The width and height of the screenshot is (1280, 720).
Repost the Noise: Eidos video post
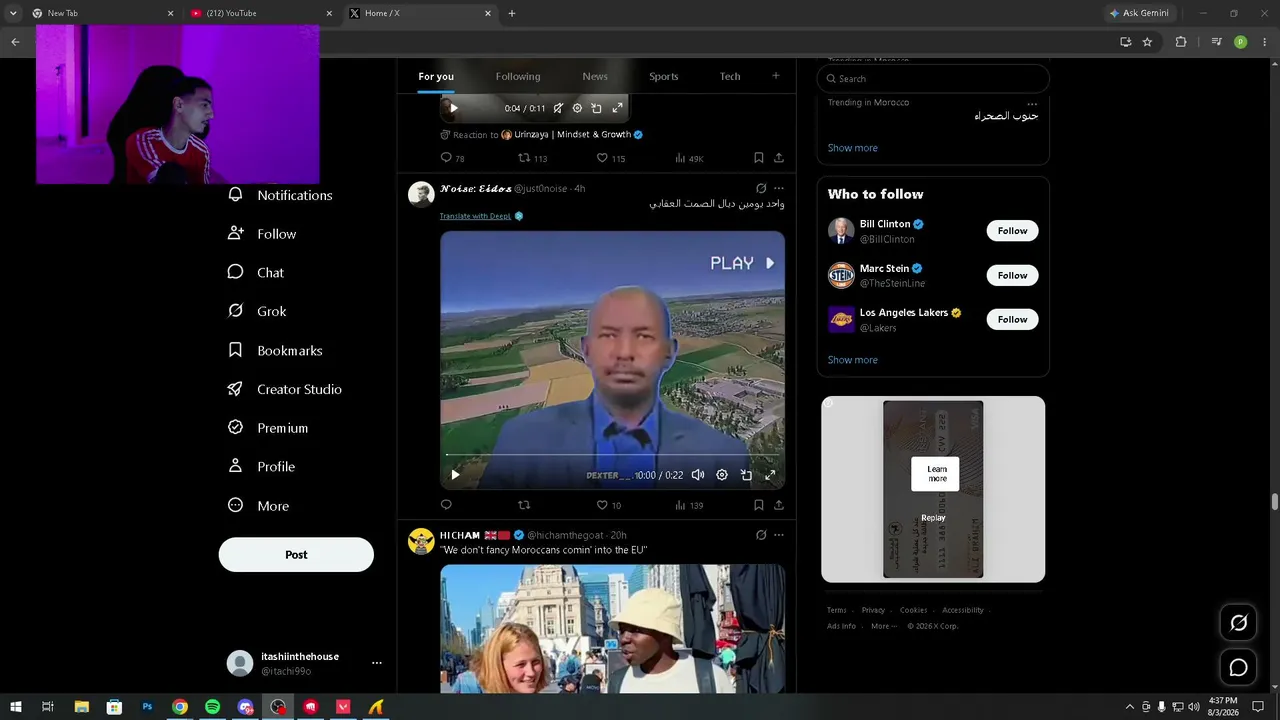[x=523, y=505]
